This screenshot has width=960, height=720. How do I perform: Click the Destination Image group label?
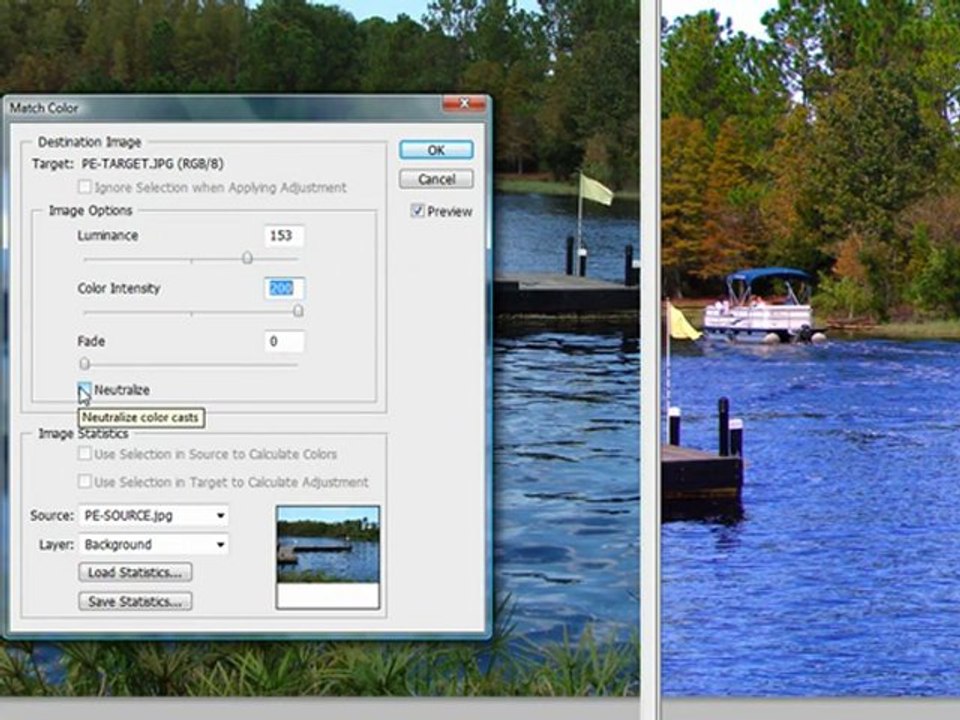[x=89, y=142]
